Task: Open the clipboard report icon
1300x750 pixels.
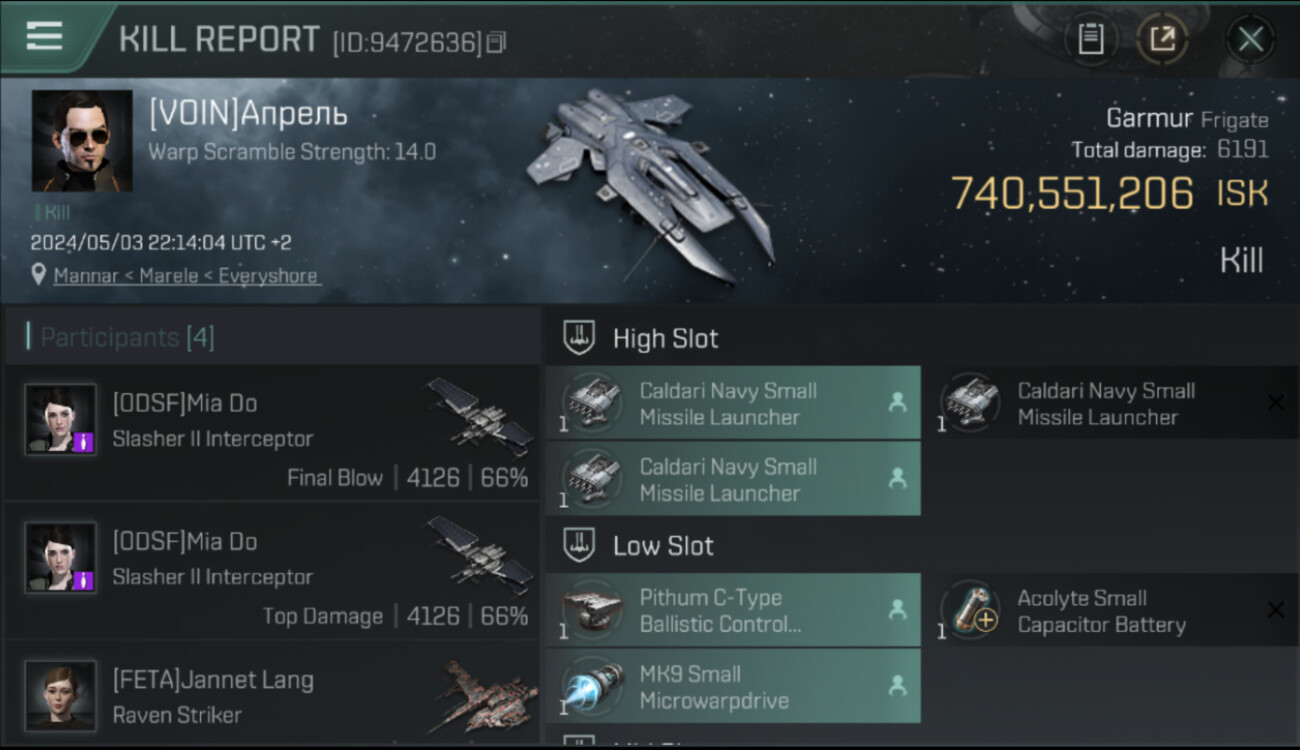Action: pyautogui.click(x=1091, y=40)
